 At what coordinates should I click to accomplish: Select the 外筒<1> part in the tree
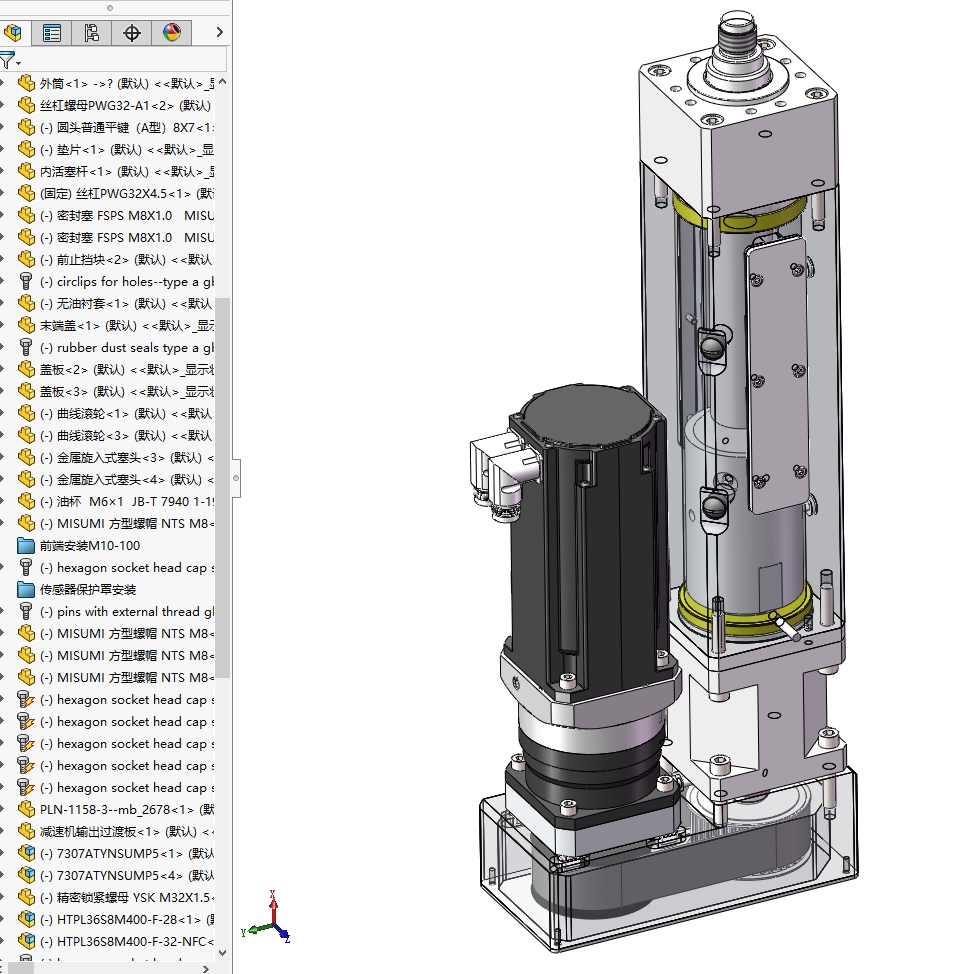127,83
